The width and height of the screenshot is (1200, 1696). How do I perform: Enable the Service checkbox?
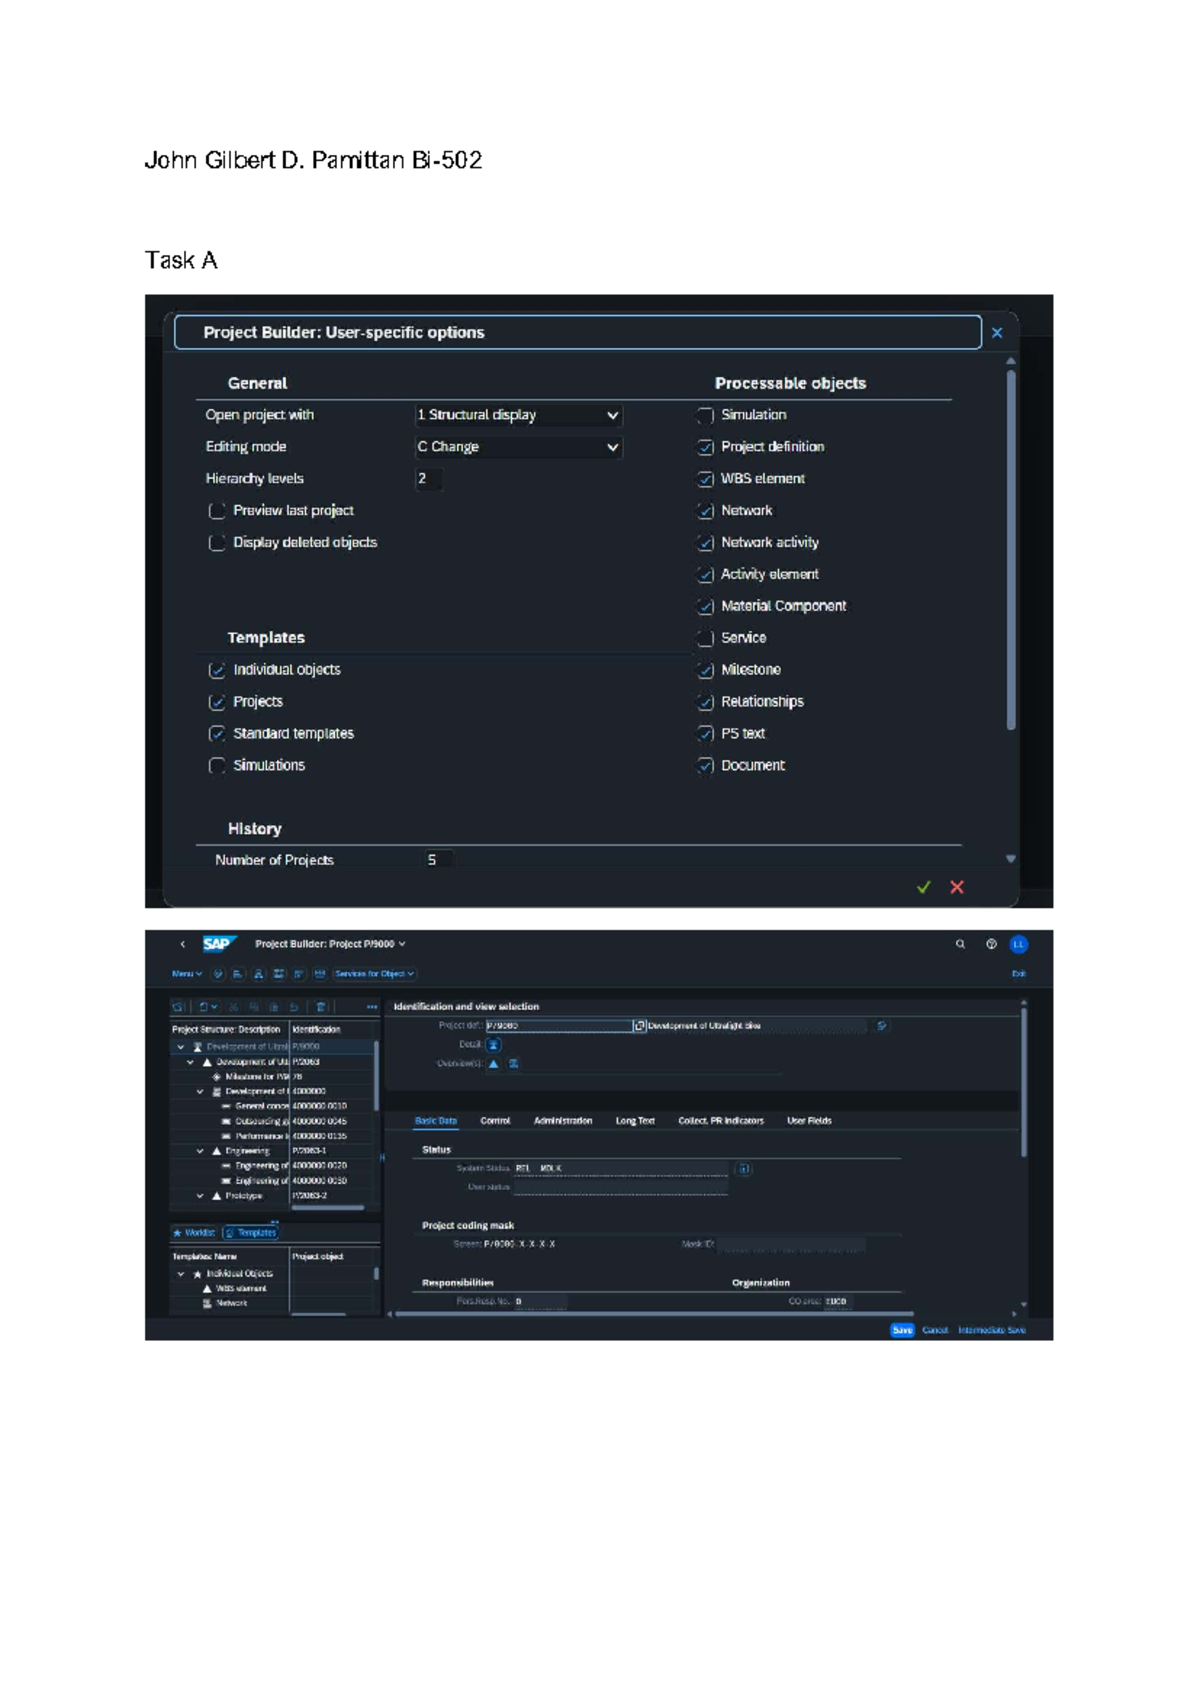click(705, 638)
